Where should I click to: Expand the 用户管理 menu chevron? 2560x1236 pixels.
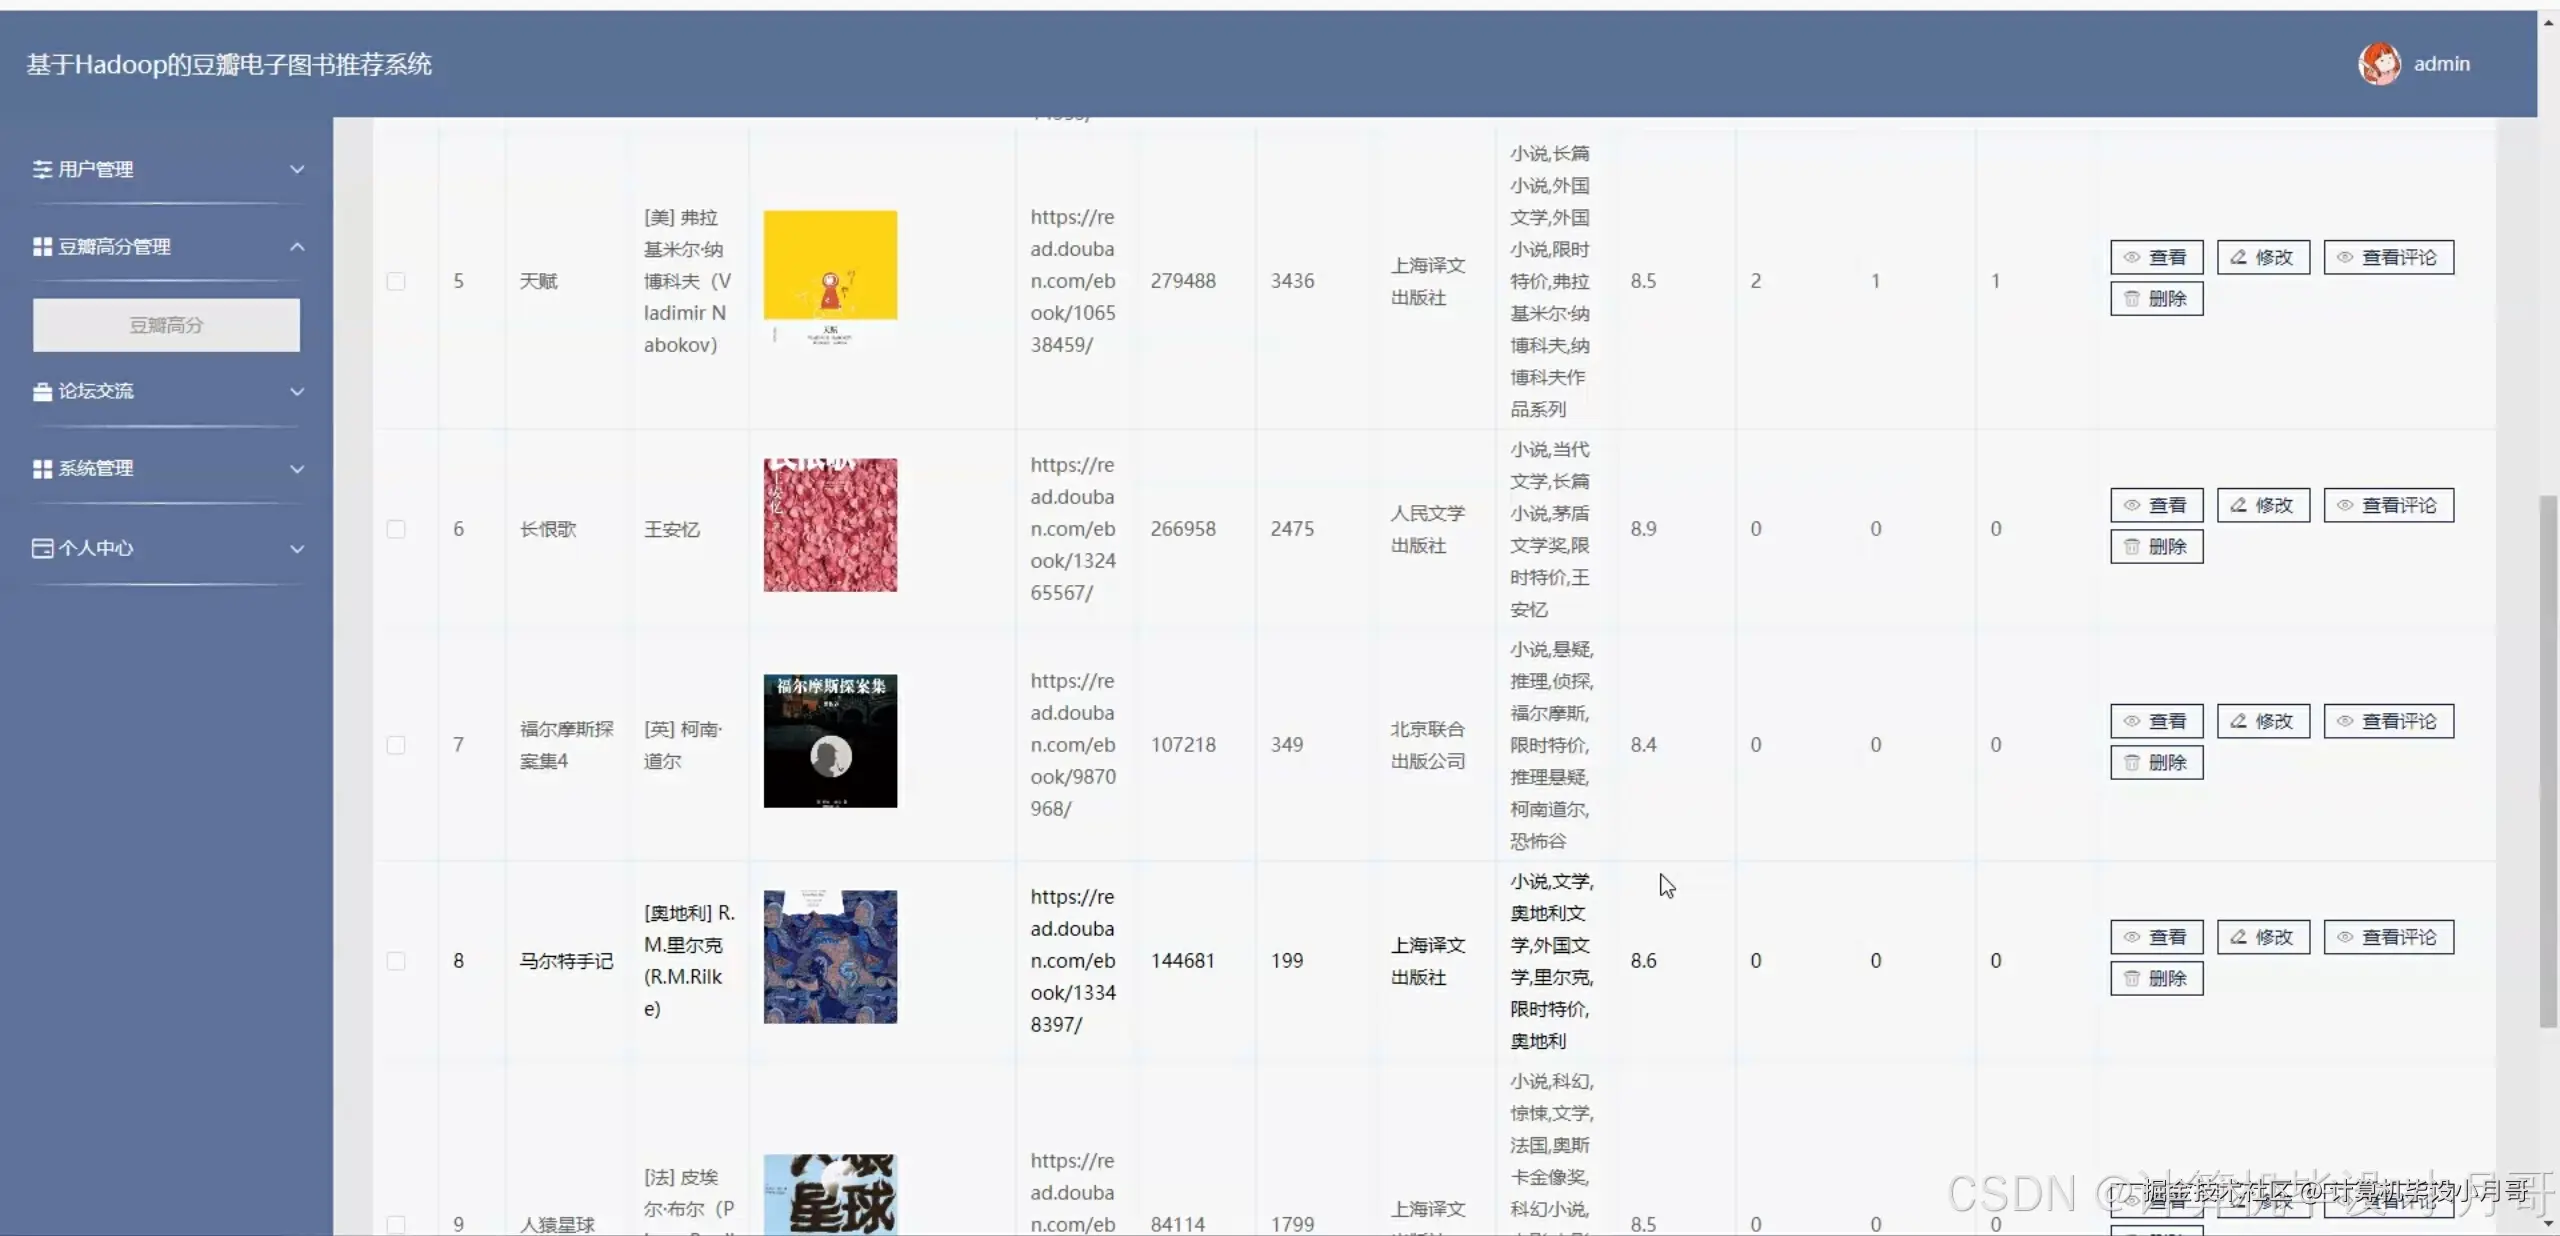[x=297, y=169]
